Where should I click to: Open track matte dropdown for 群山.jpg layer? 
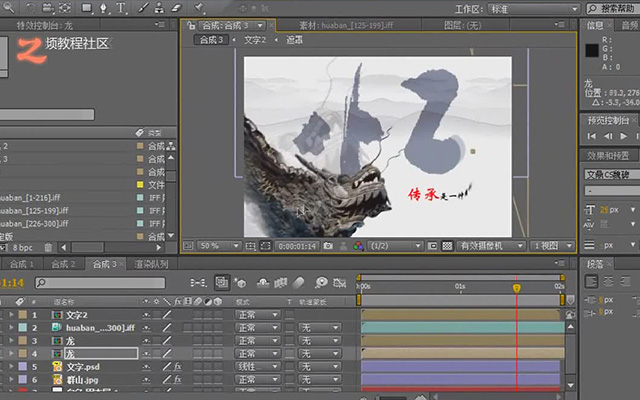[x=320, y=380]
